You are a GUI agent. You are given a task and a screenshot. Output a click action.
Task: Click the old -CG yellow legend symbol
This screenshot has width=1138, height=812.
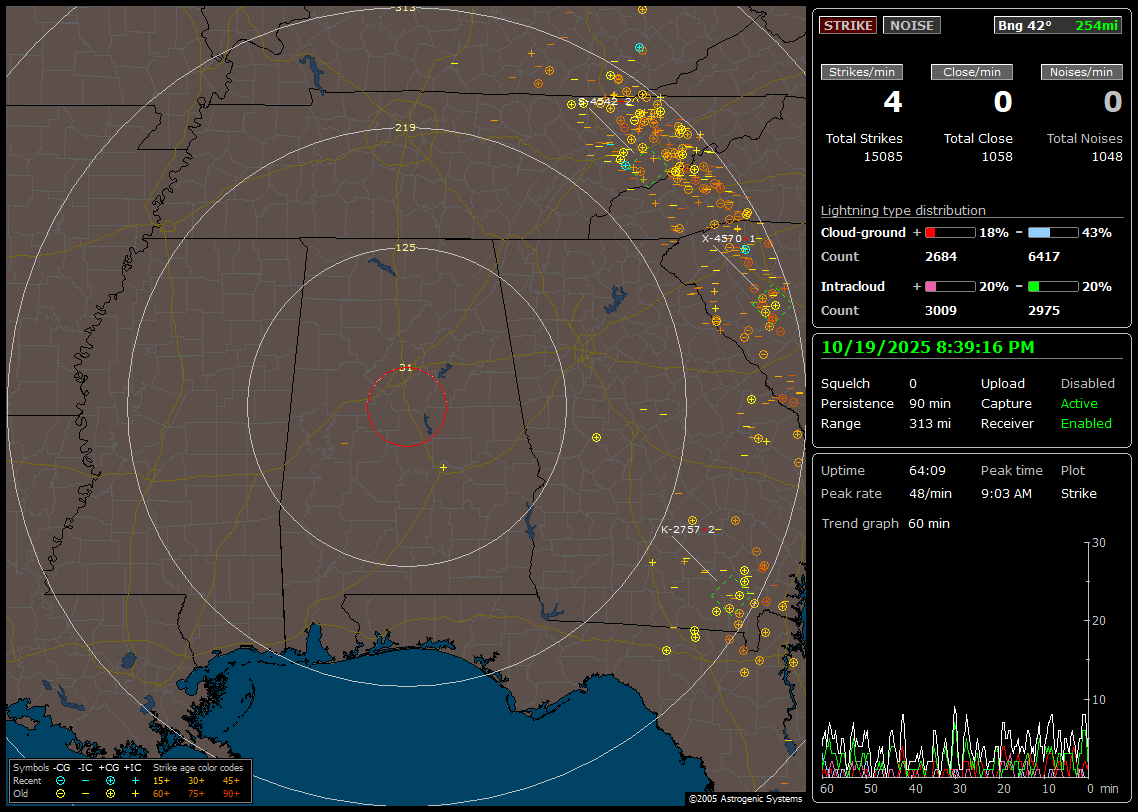[x=61, y=793]
